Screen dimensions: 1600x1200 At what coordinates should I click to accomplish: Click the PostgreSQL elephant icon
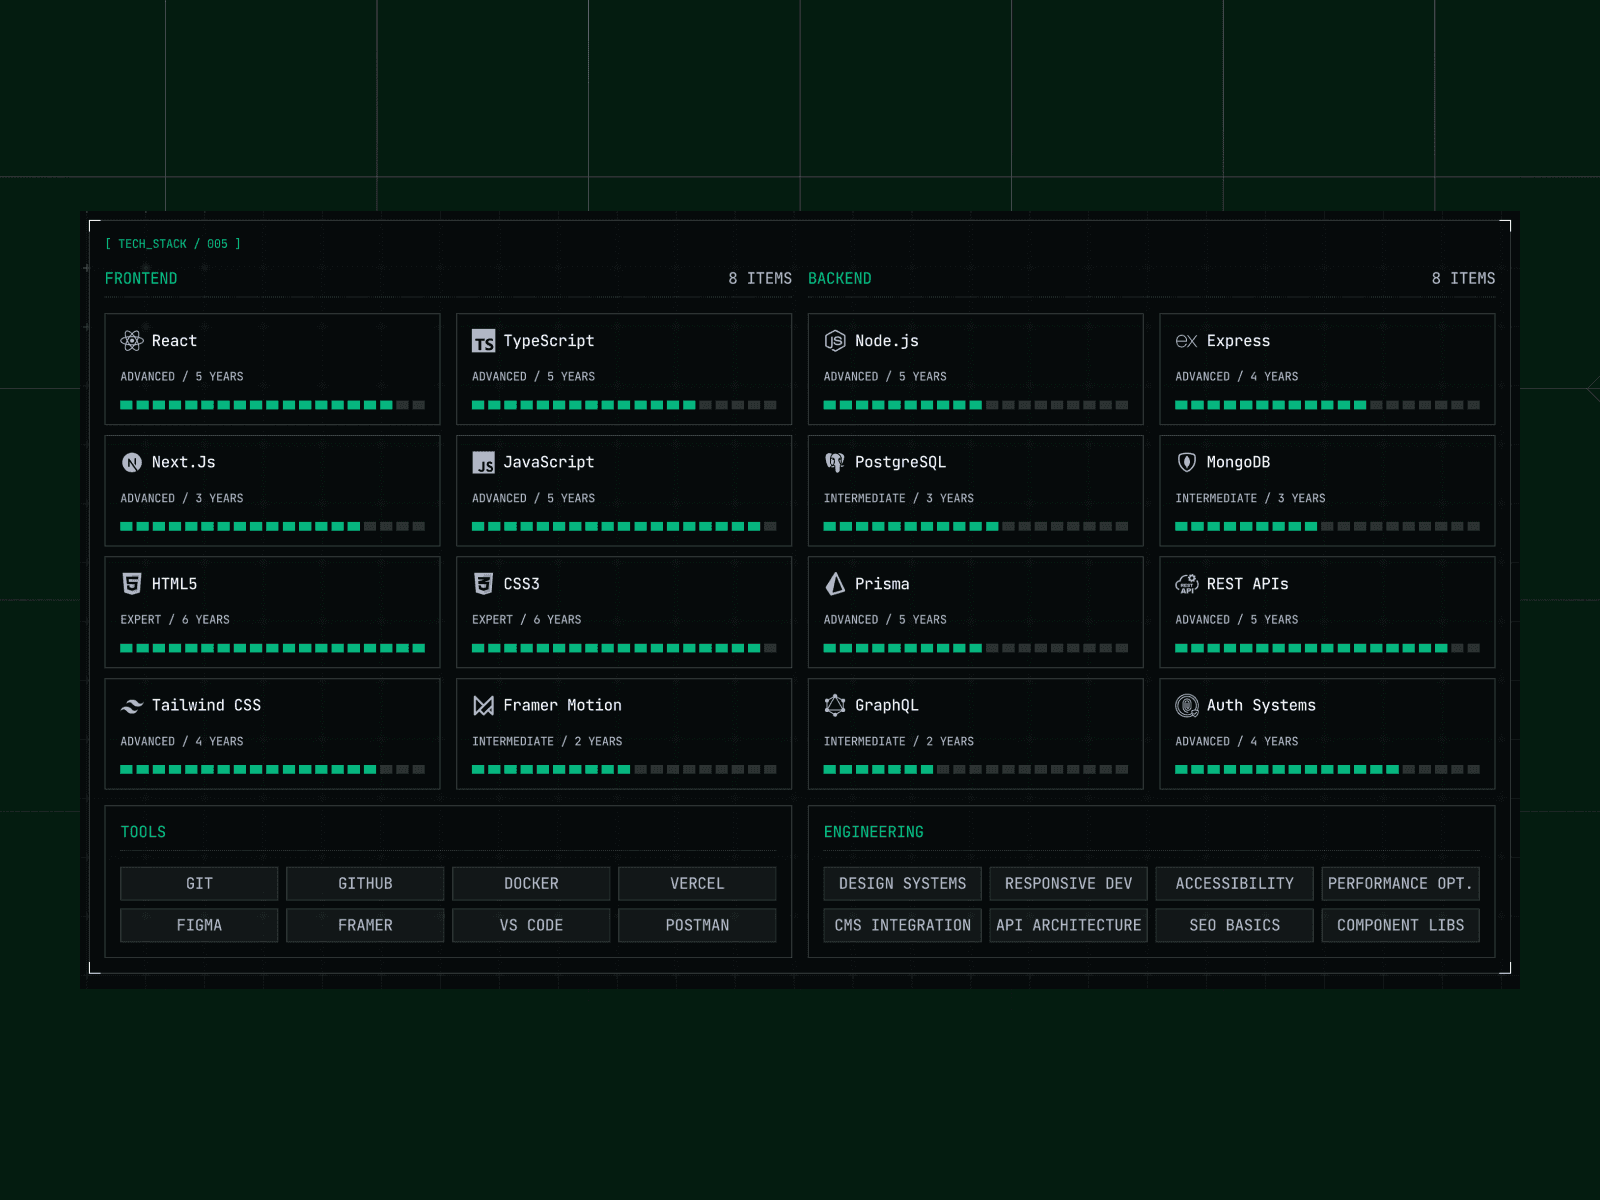(835, 462)
